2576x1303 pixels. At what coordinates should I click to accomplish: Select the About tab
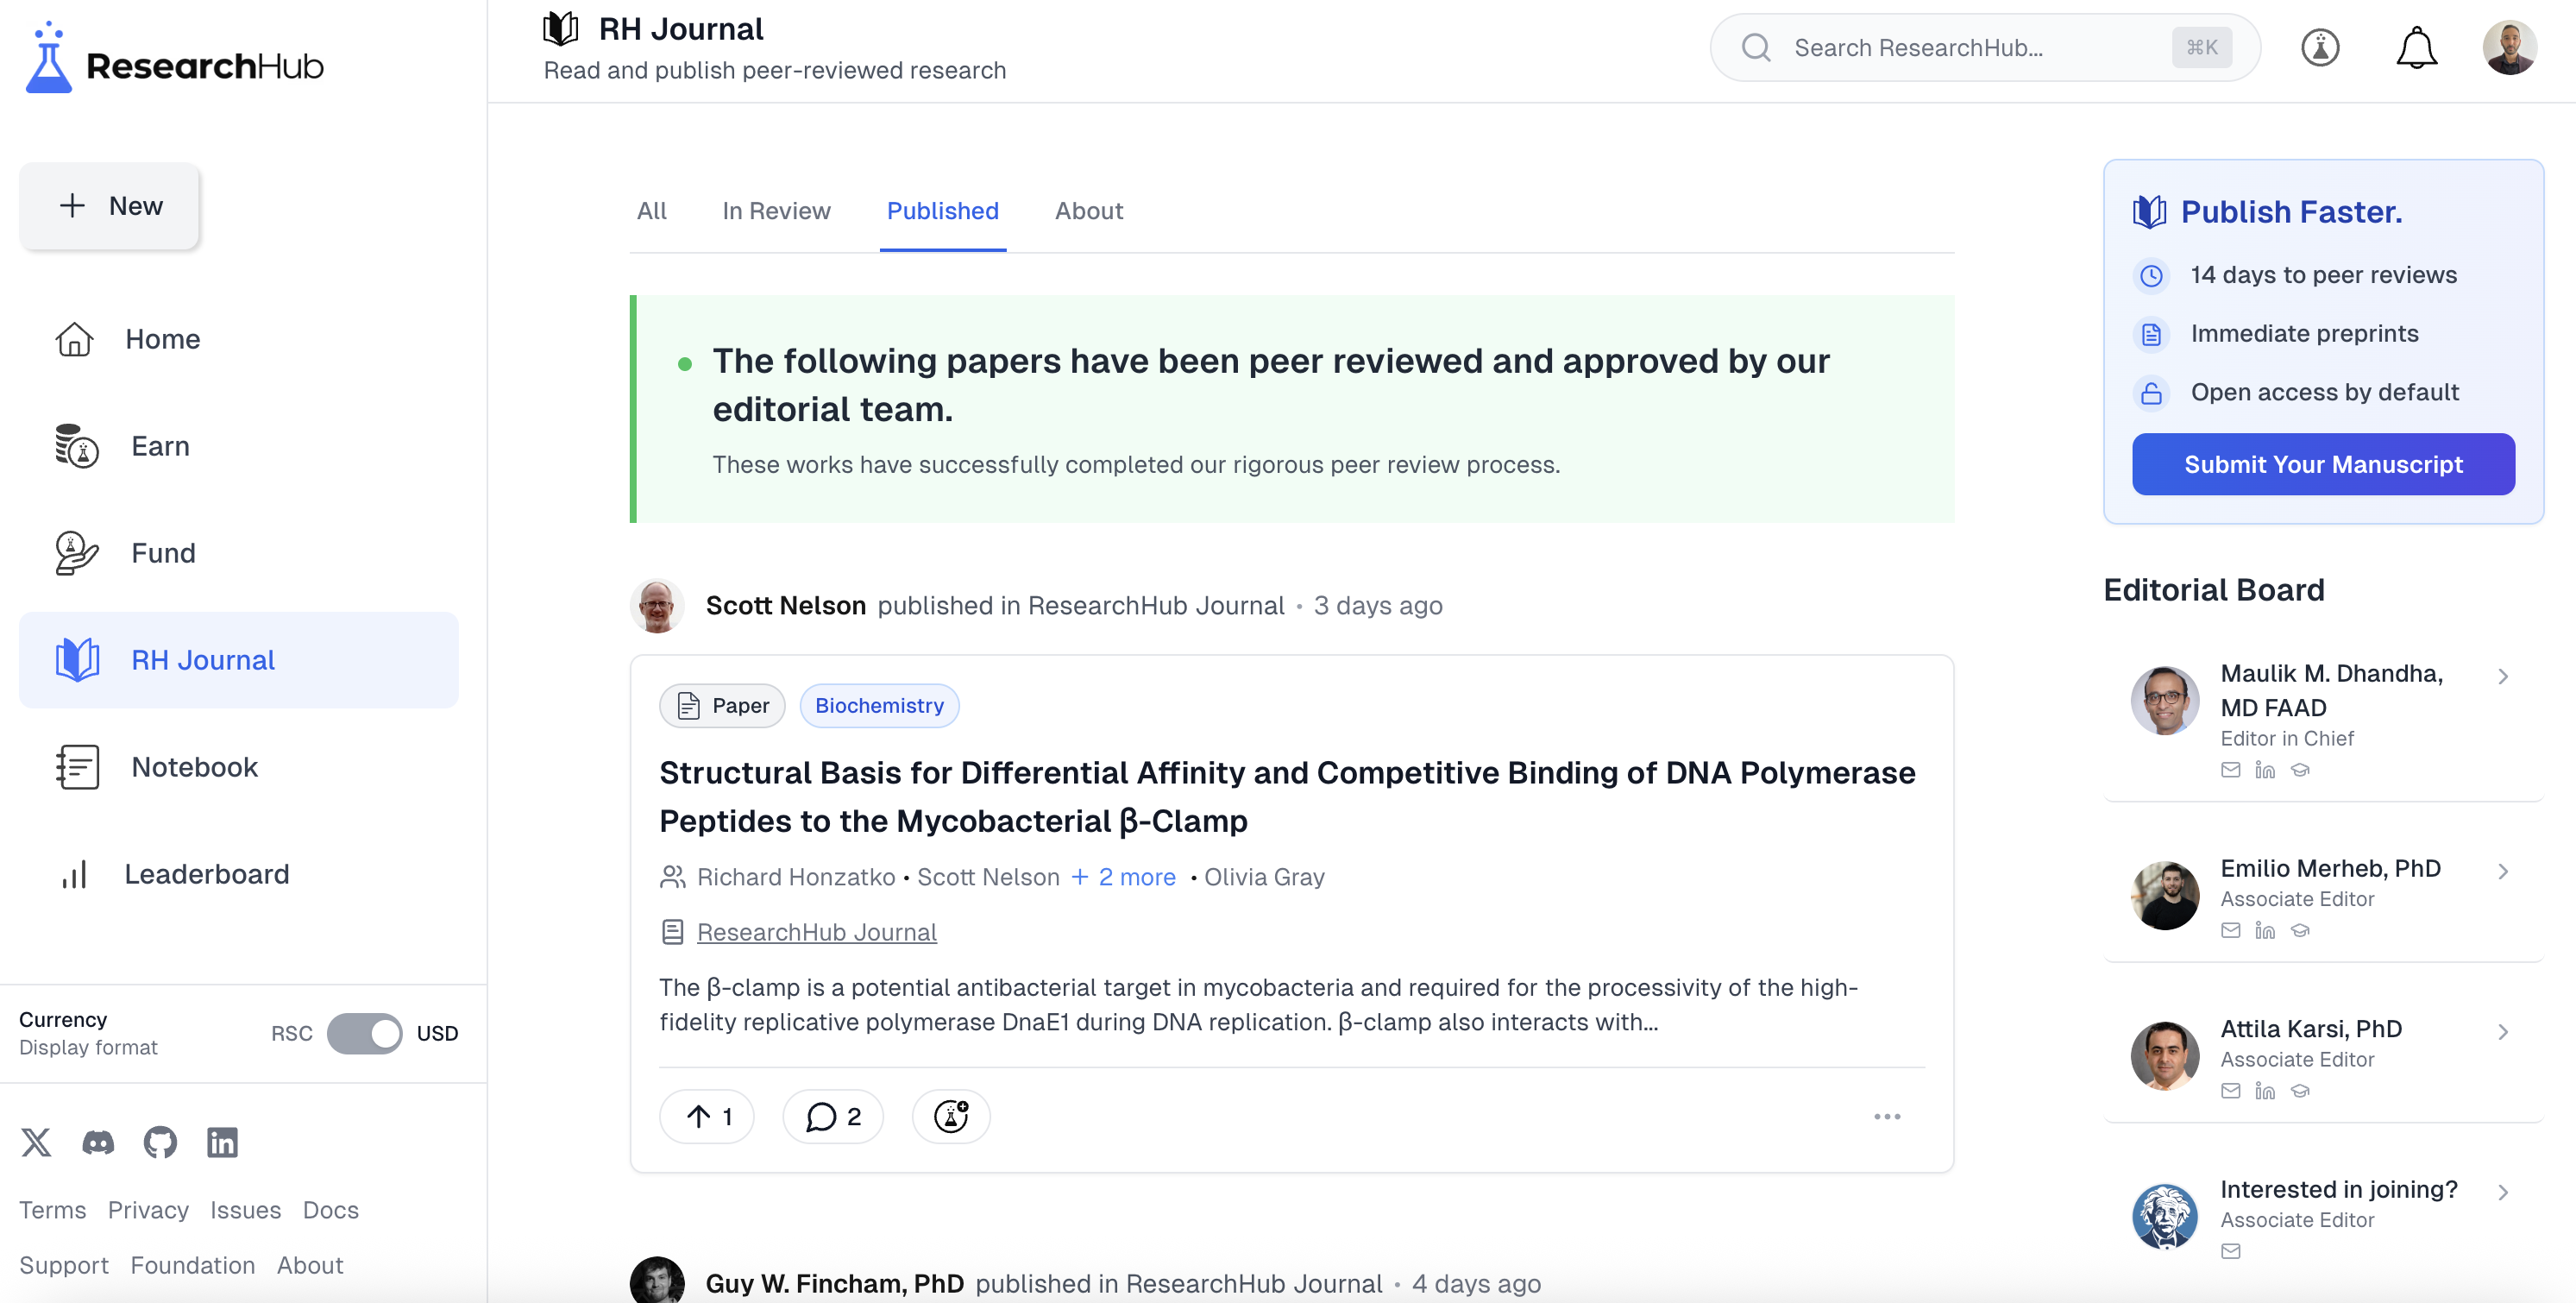pyautogui.click(x=1088, y=211)
